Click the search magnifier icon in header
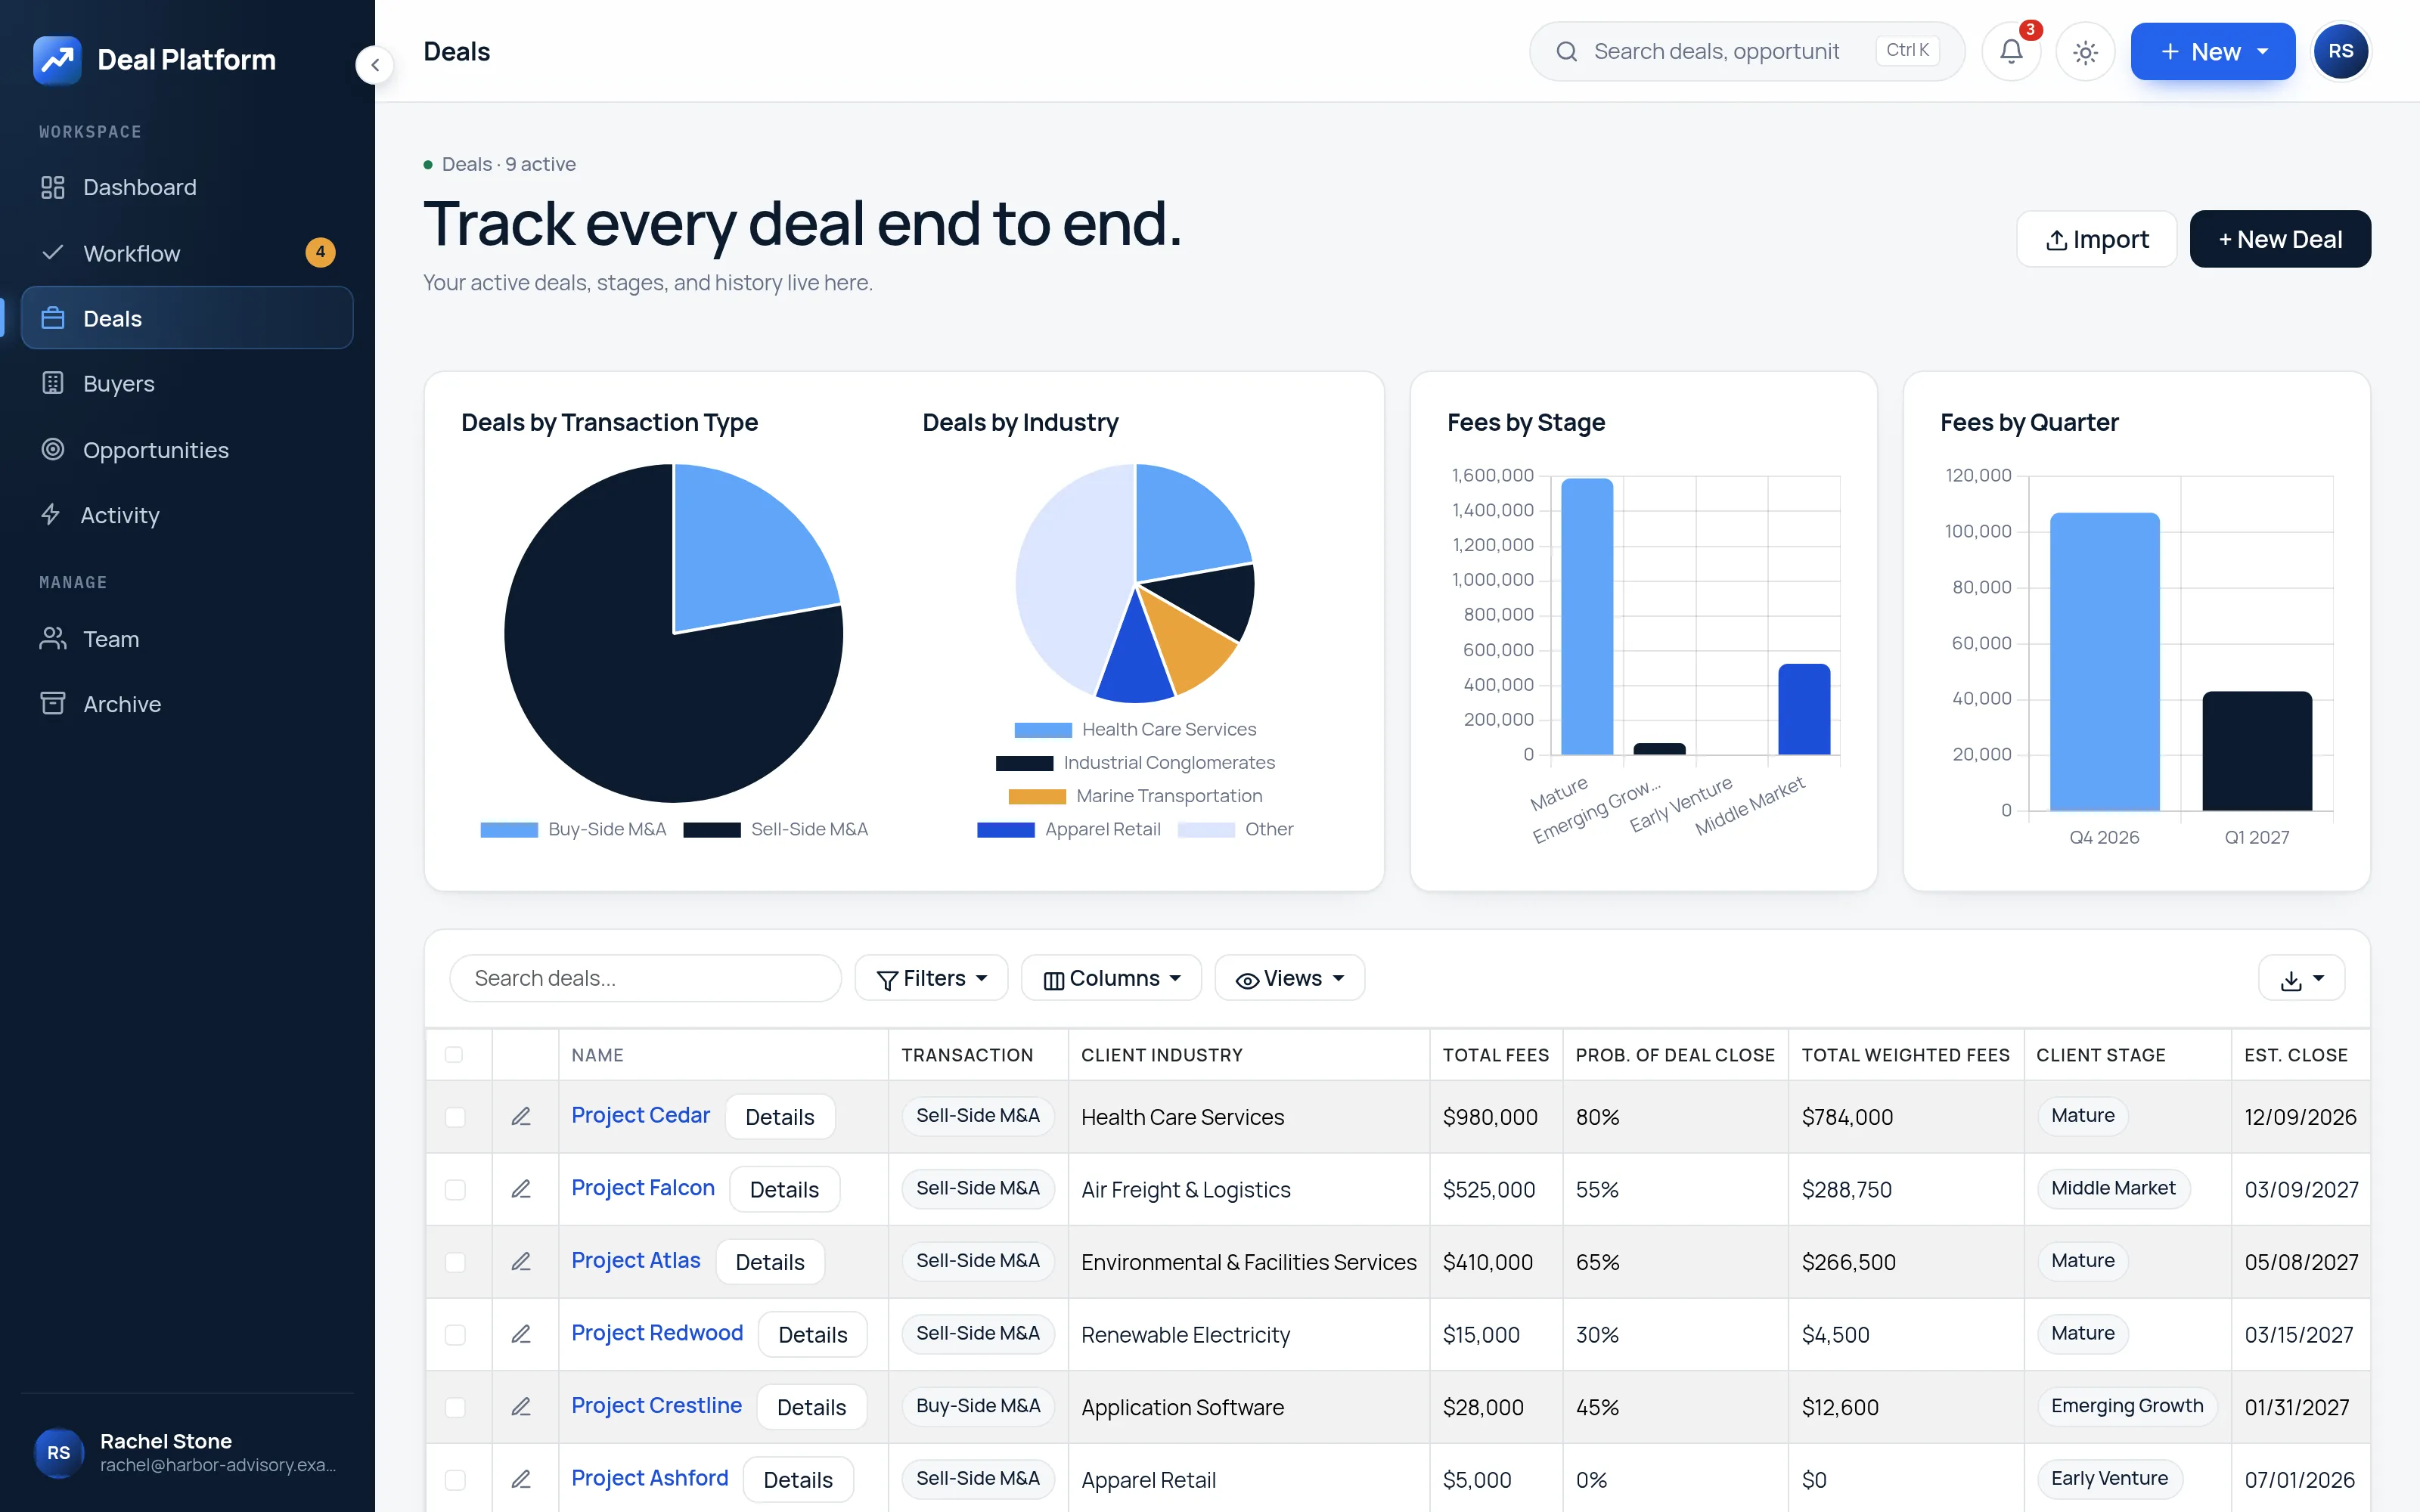The image size is (2420, 1512). (x=1567, y=52)
